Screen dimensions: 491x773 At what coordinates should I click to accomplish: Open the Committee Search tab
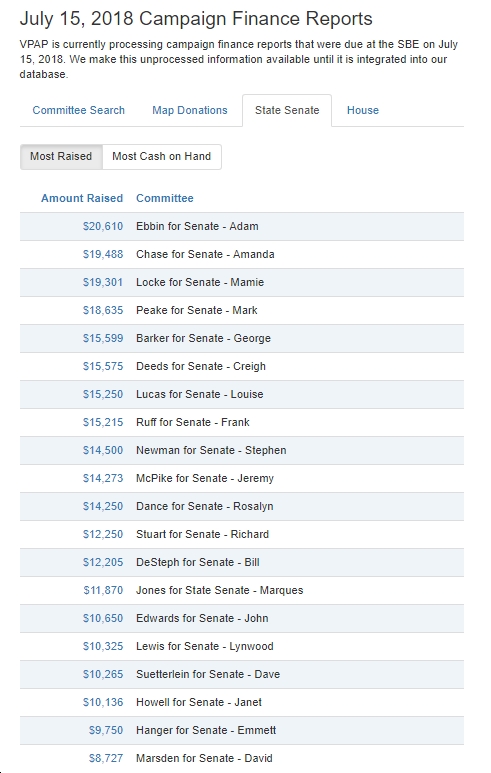pyautogui.click(x=78, y=110)
